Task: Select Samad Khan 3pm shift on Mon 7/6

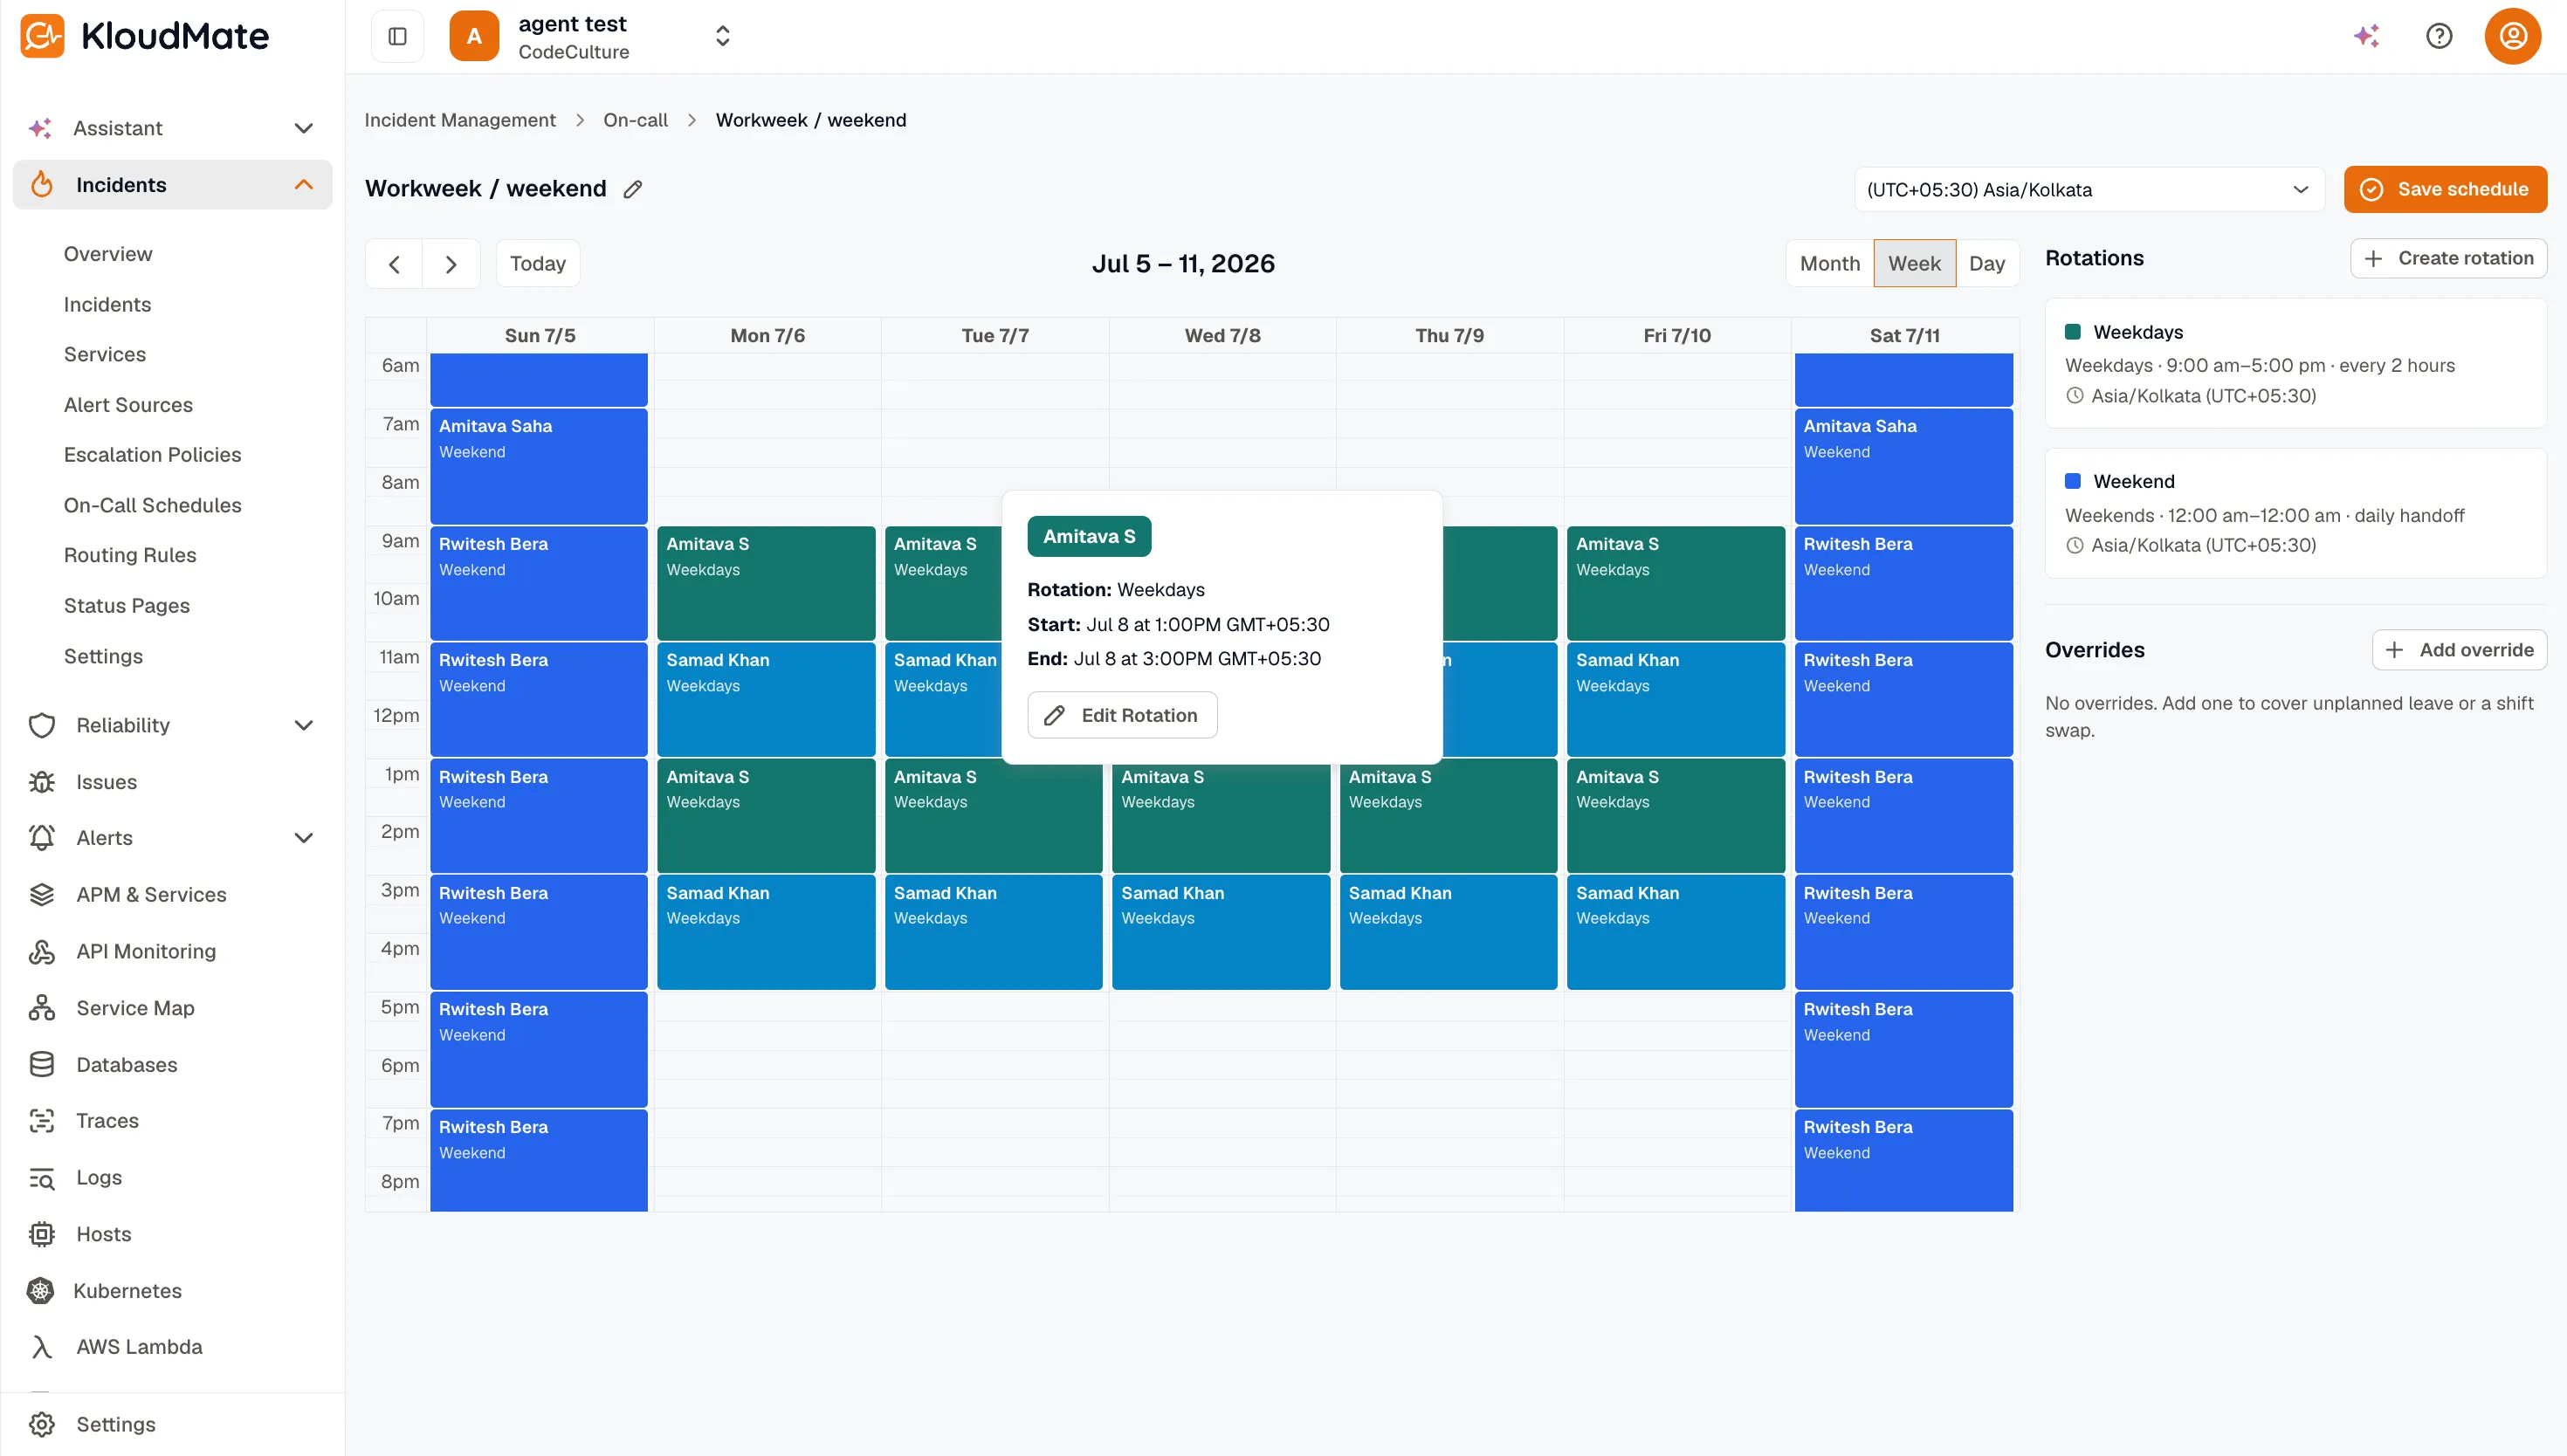Action: [766, 932]
